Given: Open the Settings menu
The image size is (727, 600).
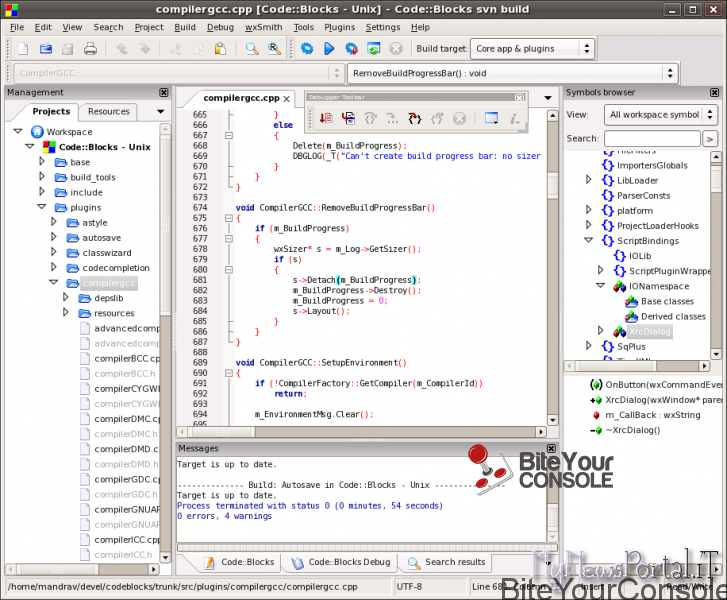Looking at the screenshot, I should point(383,27).
